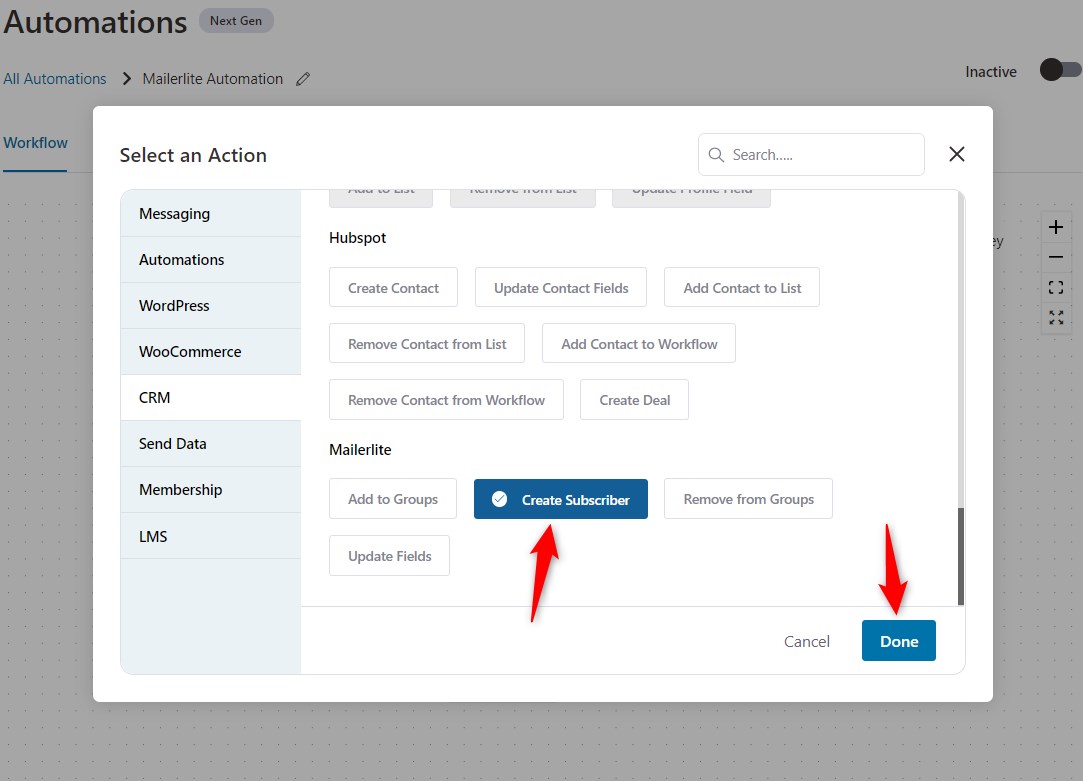Click the Cancel button
1083x781 pixels.
tap(806, 642)
